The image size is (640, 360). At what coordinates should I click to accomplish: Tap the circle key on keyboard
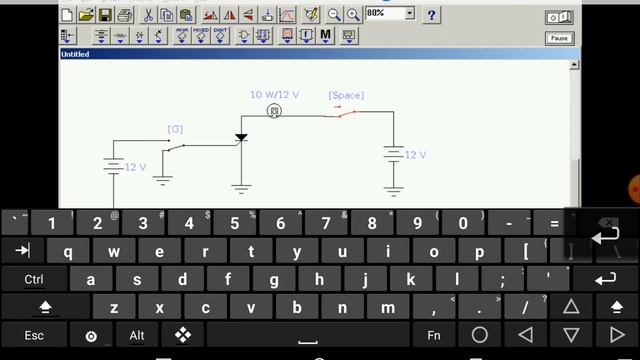click(480, 336)
